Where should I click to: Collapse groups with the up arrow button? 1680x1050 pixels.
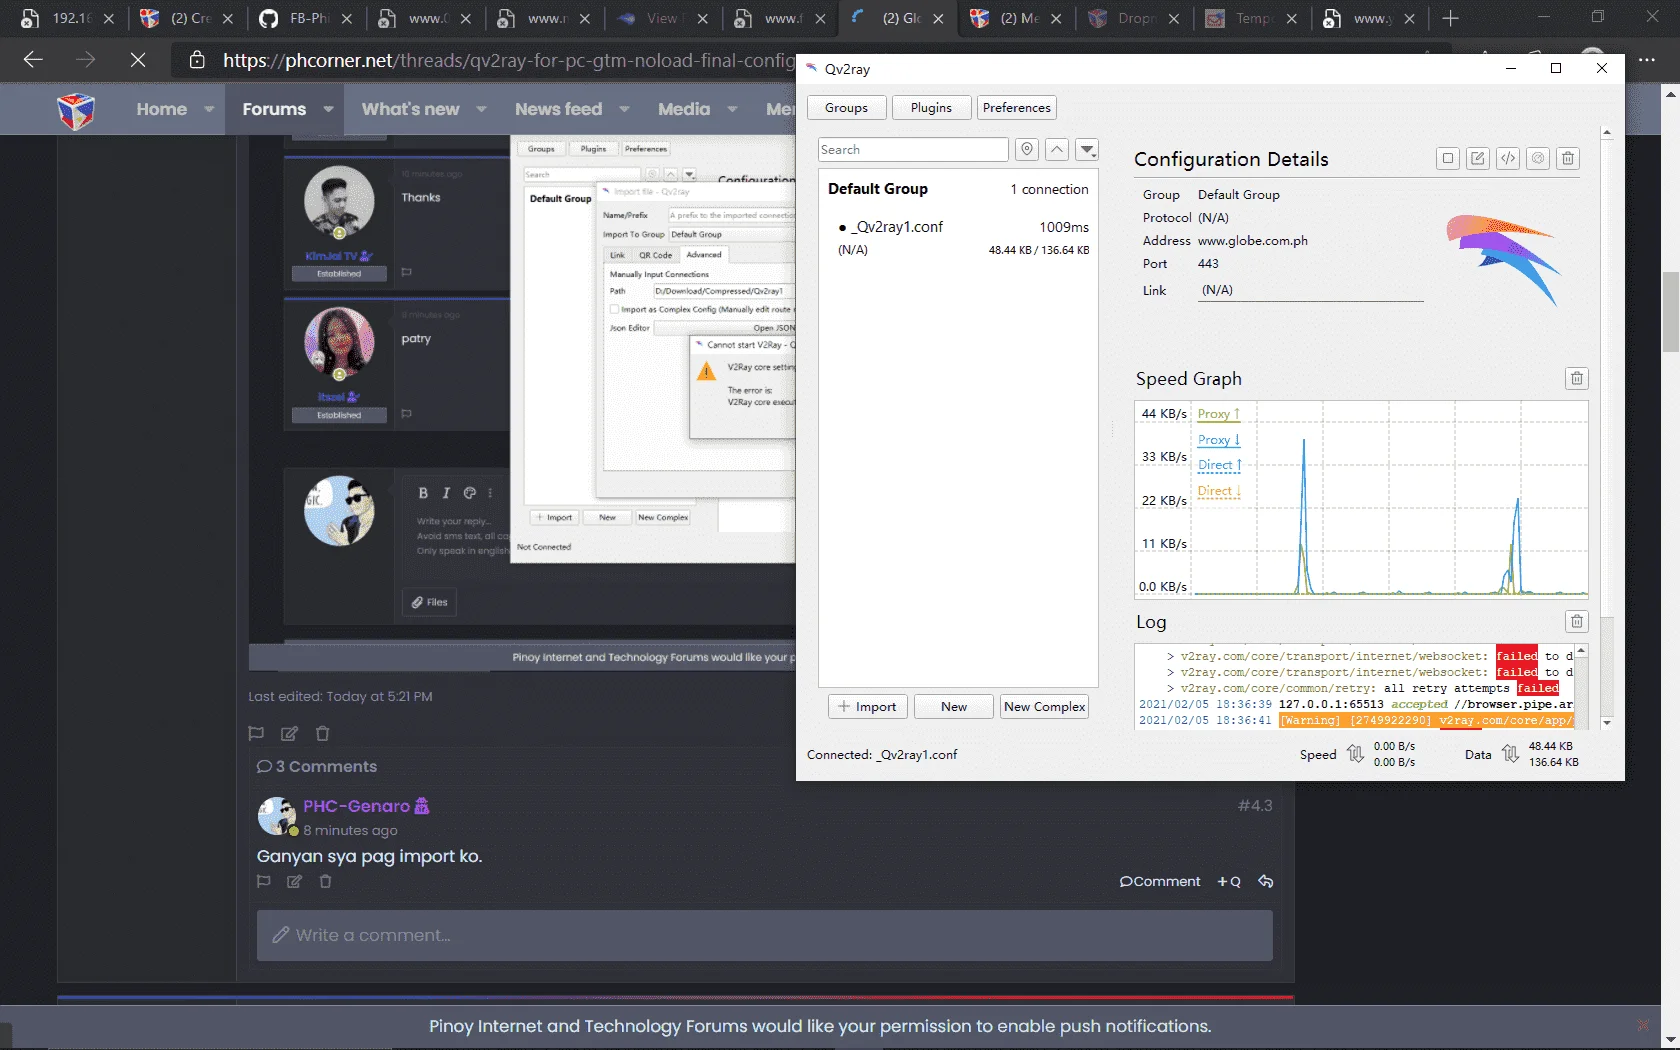click(x=1057, y=149)
